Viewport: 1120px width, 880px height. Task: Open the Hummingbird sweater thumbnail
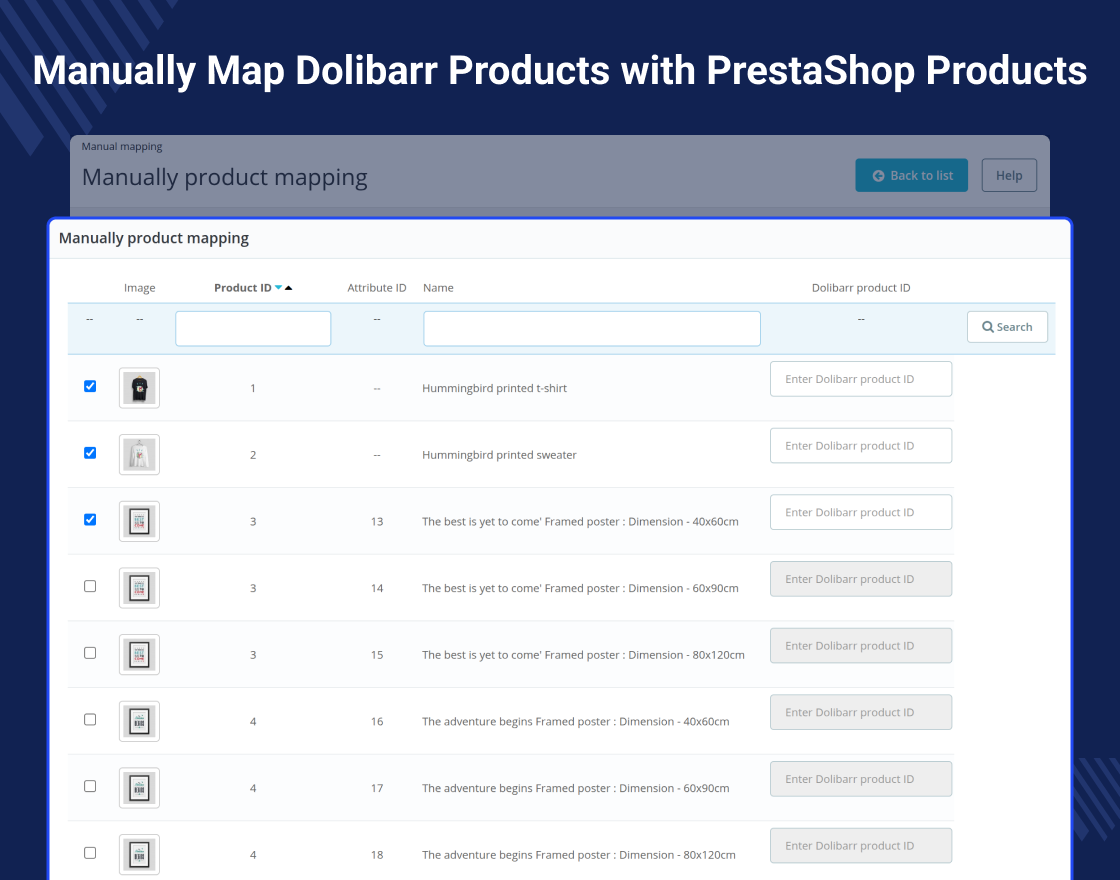pyautogui.click(x=139, y=454)
